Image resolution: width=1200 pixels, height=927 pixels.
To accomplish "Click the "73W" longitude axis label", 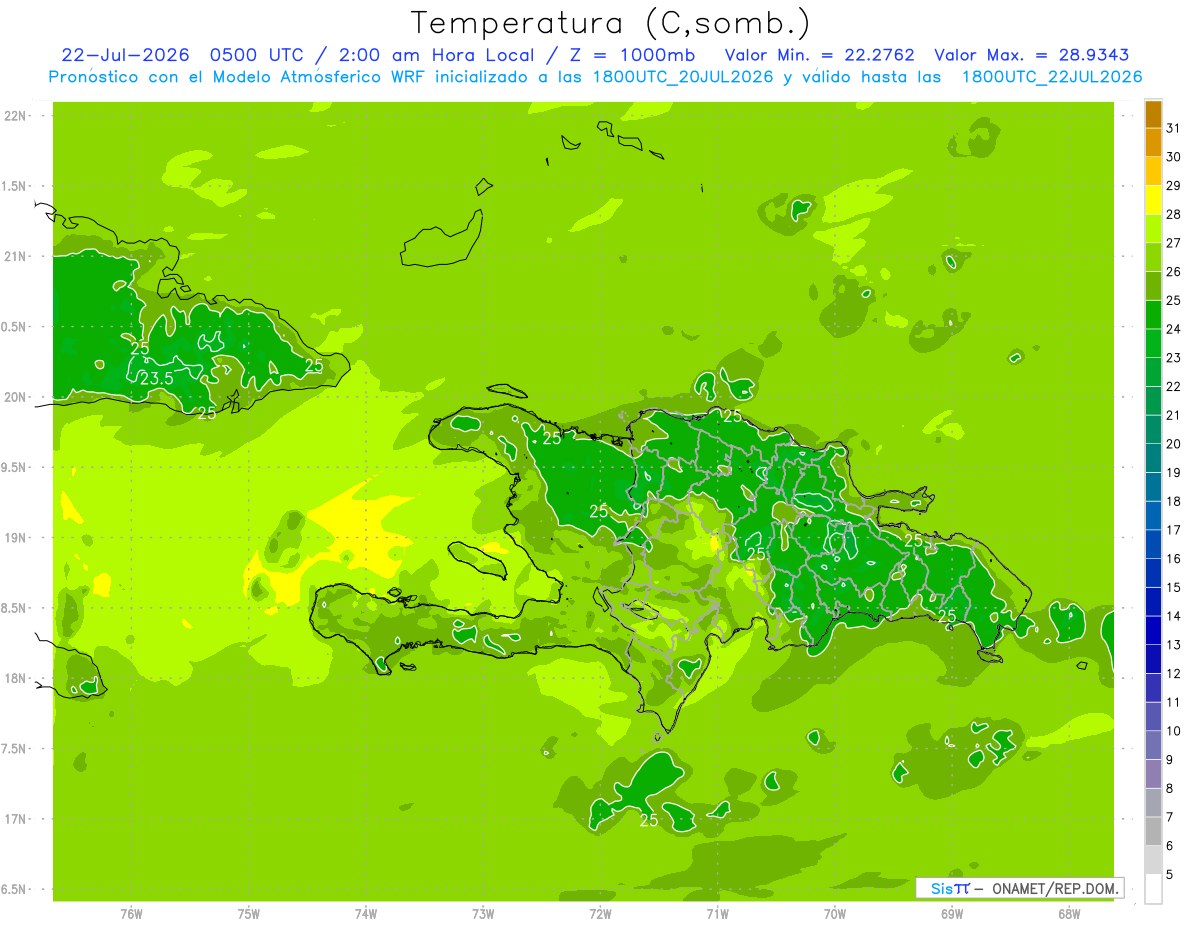I will pos(483,913).
